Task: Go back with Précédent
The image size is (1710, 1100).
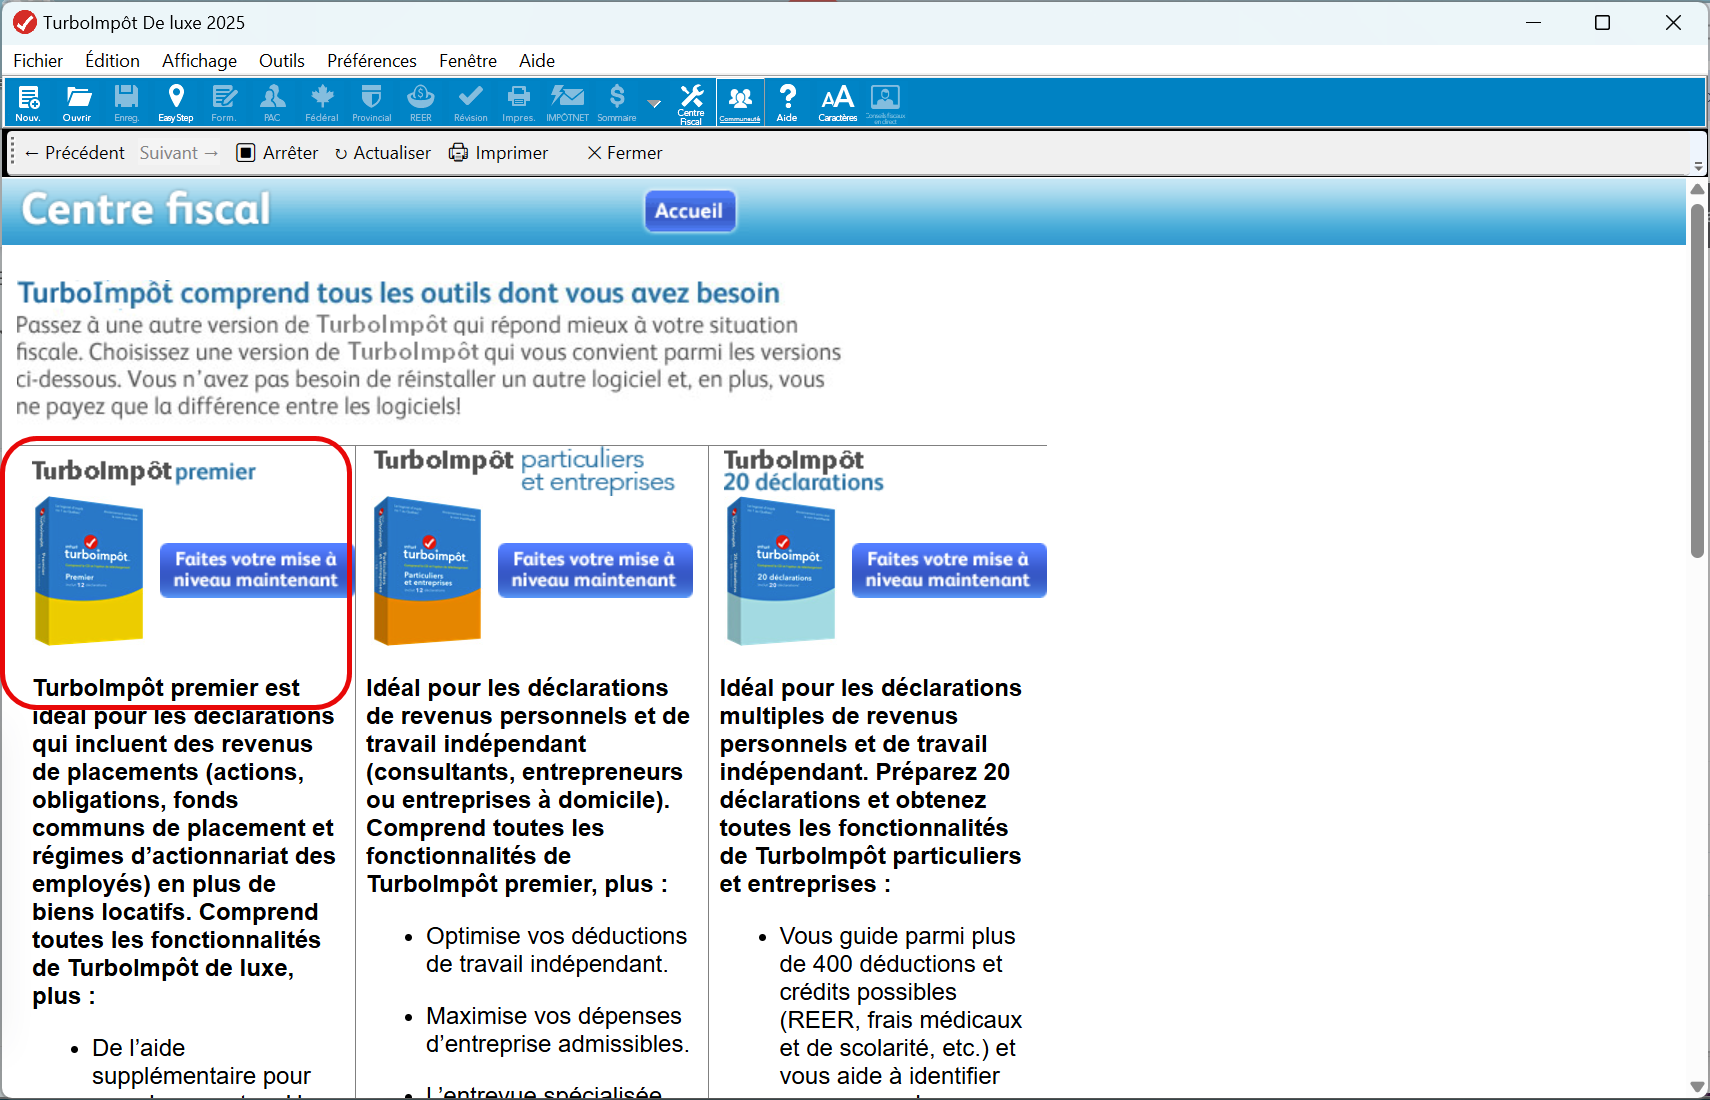Action: [74, 153]
